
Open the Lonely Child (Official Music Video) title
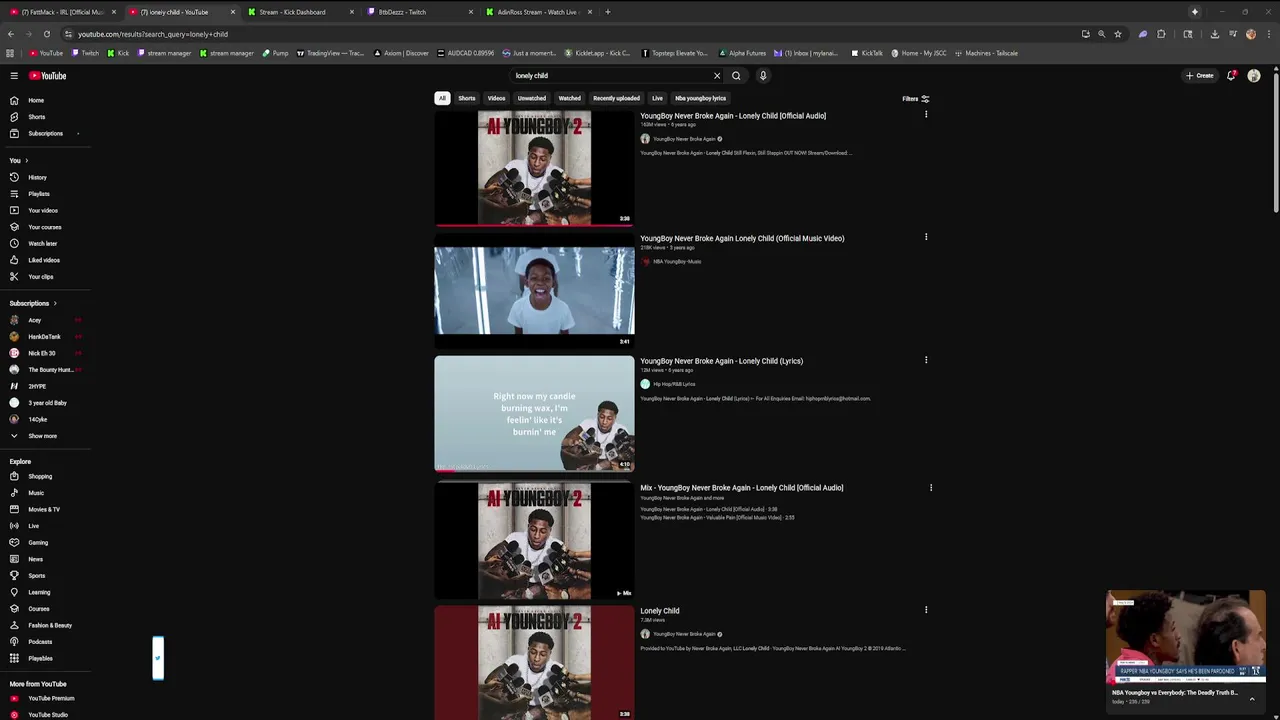pos(742,238)
